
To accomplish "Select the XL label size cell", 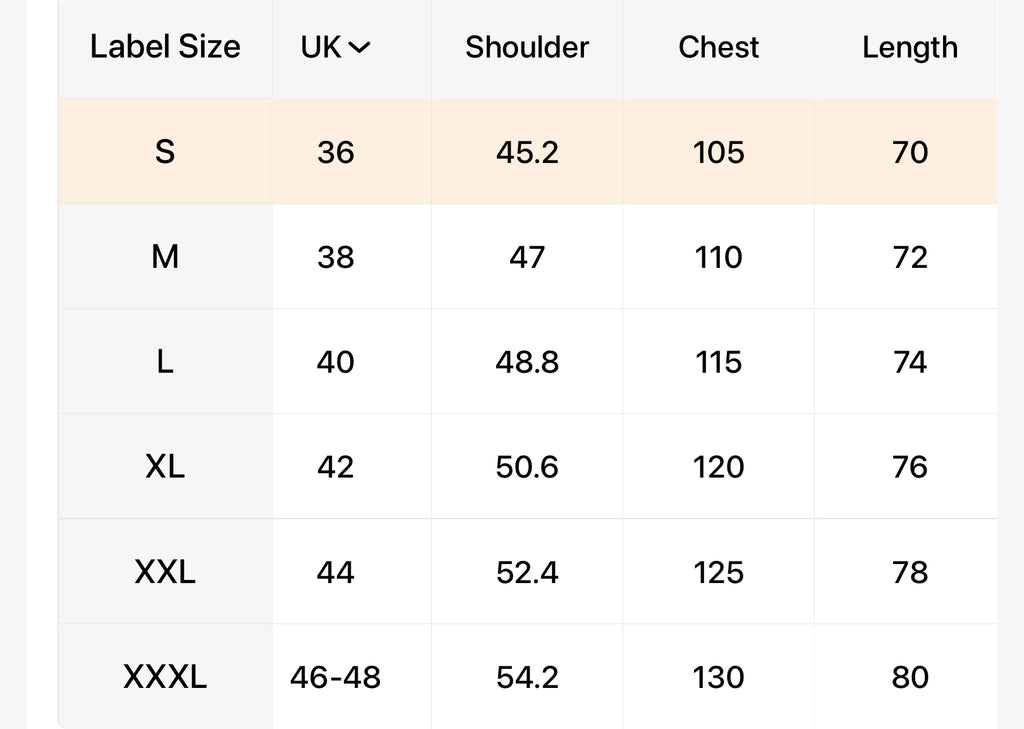I will pyautogui.click(x=165, y=466).
